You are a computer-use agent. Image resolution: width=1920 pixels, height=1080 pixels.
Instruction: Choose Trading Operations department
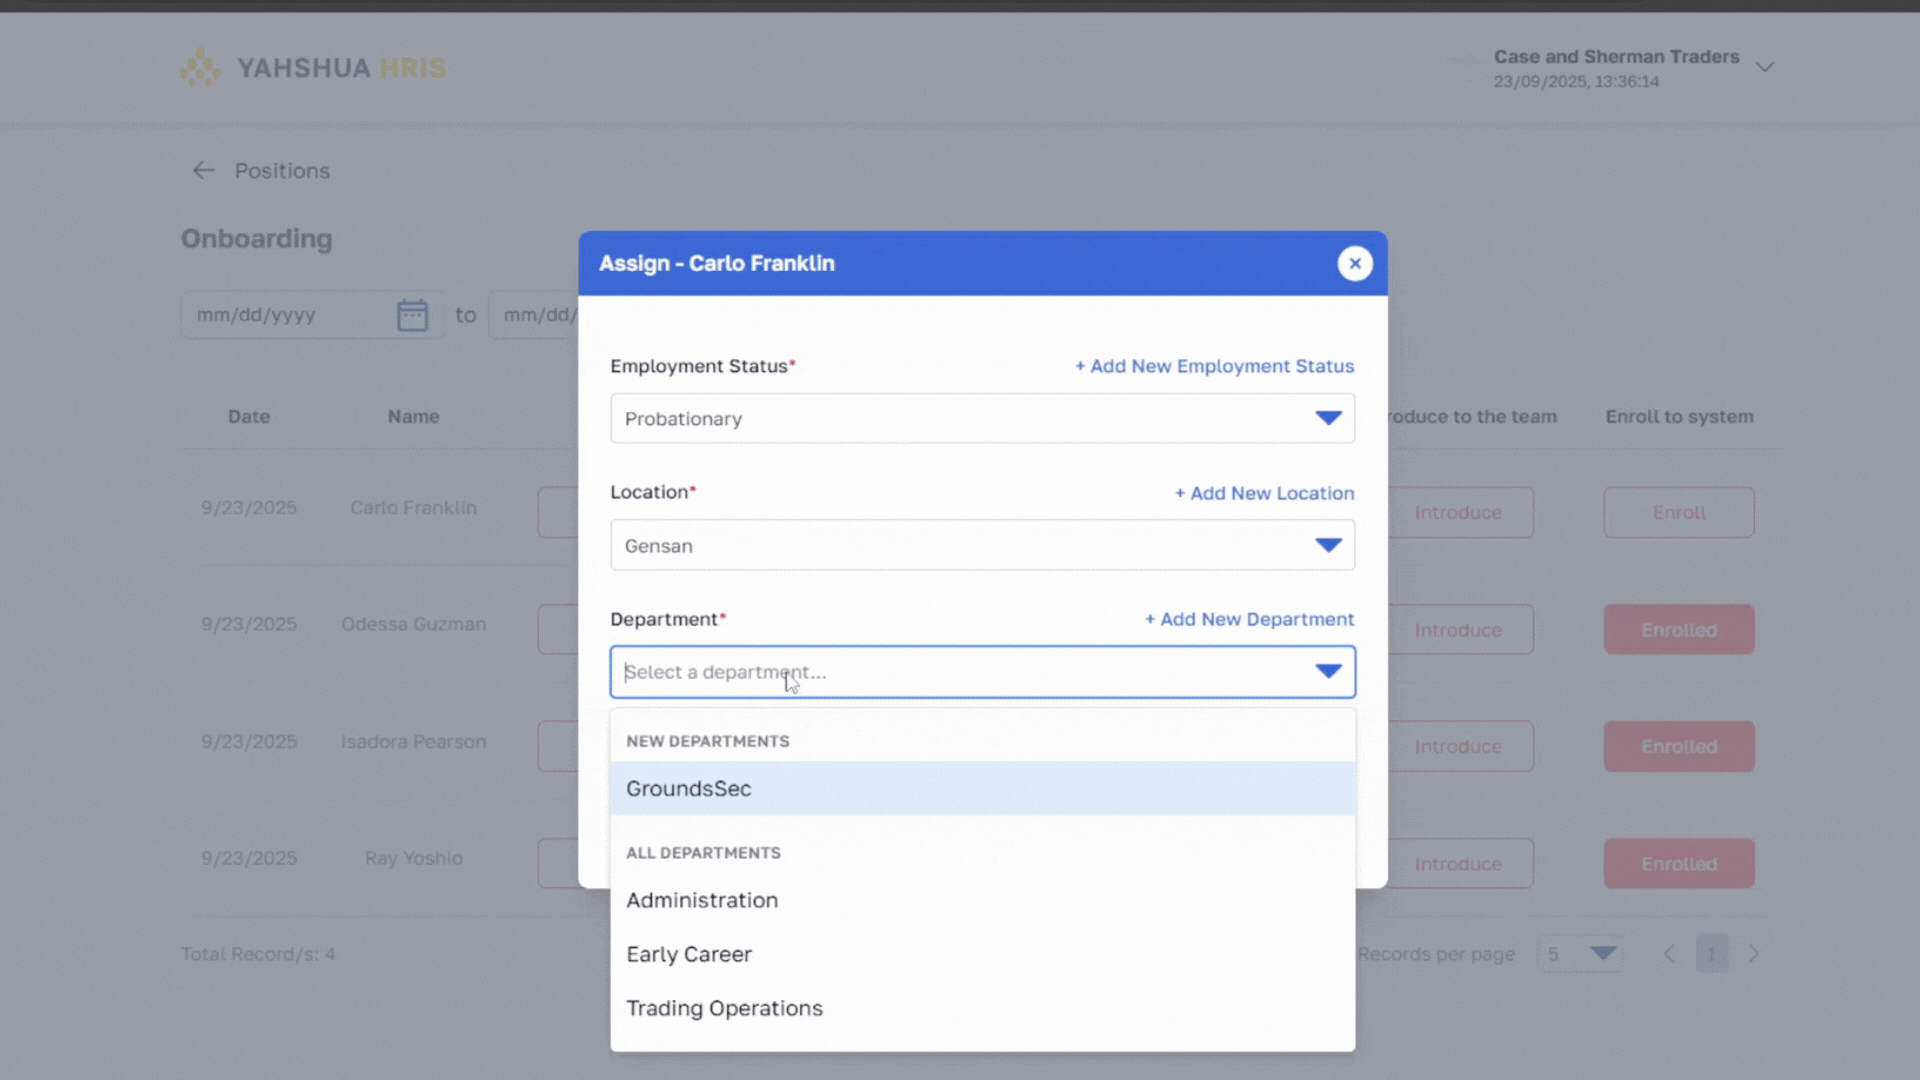coord(724,1008)
